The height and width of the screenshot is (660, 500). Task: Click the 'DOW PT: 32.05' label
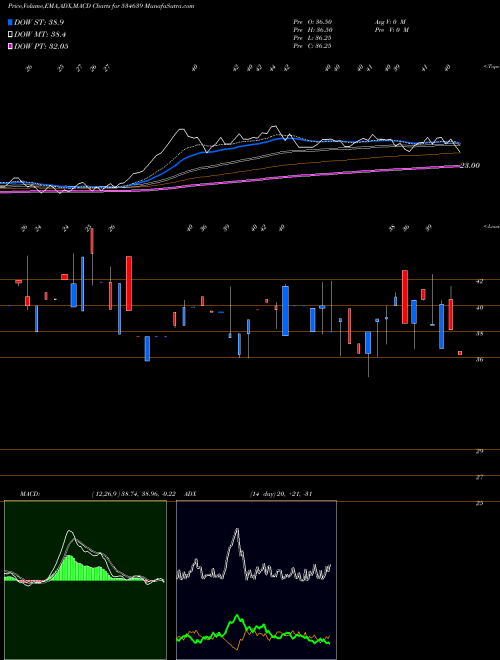click(41, 46)
